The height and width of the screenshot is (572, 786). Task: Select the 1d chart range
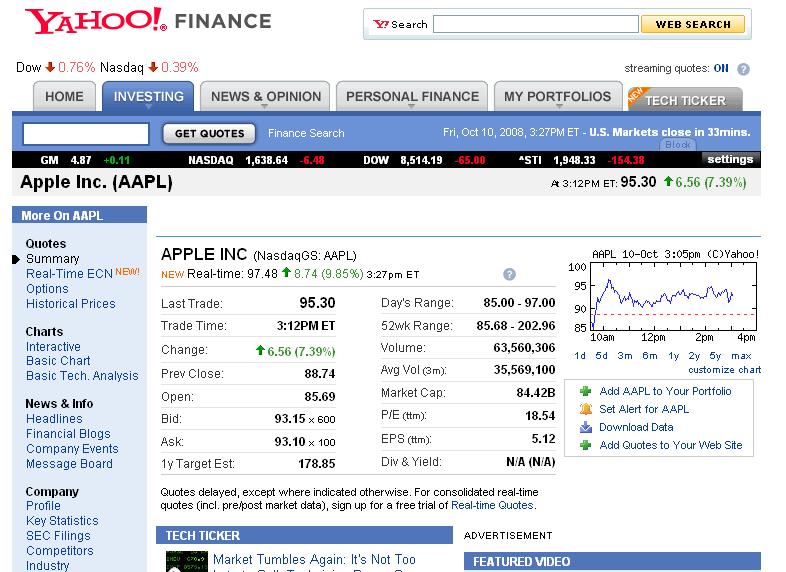[x=580, y=356]
